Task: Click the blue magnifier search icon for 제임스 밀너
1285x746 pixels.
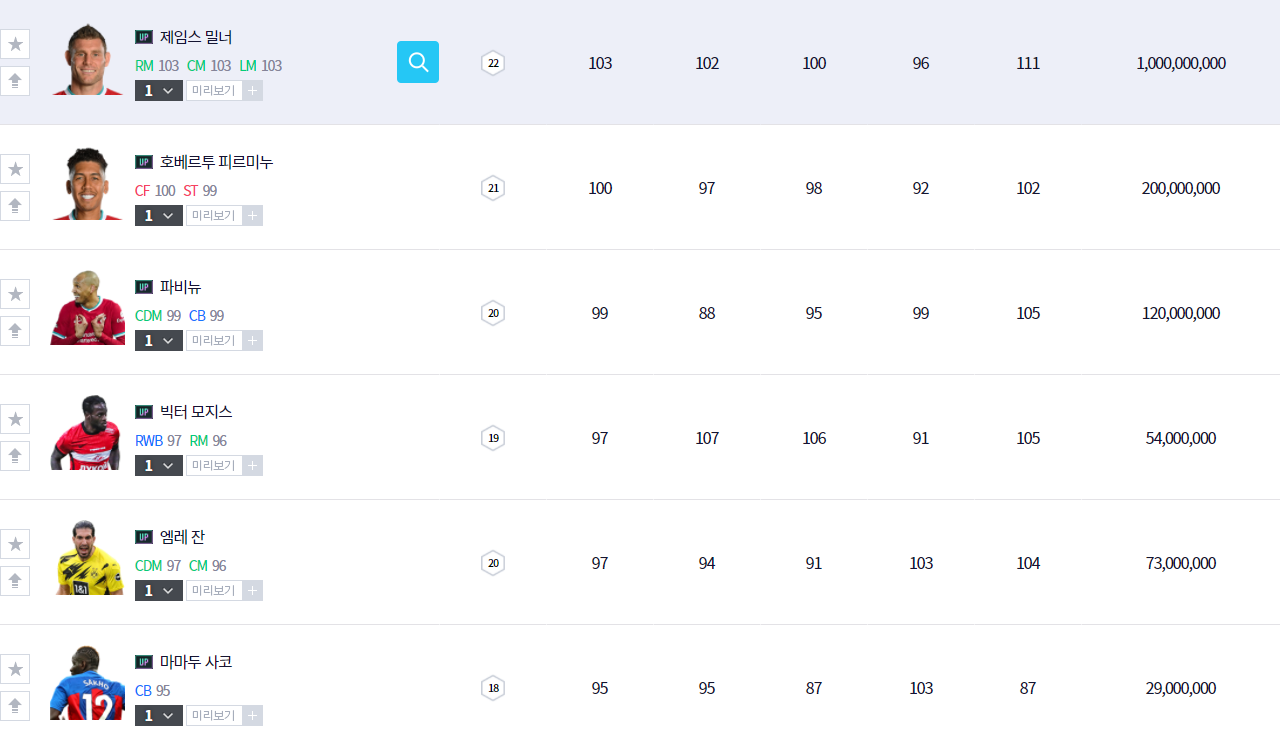Action: pyautogui.click(x=418, y=62)
